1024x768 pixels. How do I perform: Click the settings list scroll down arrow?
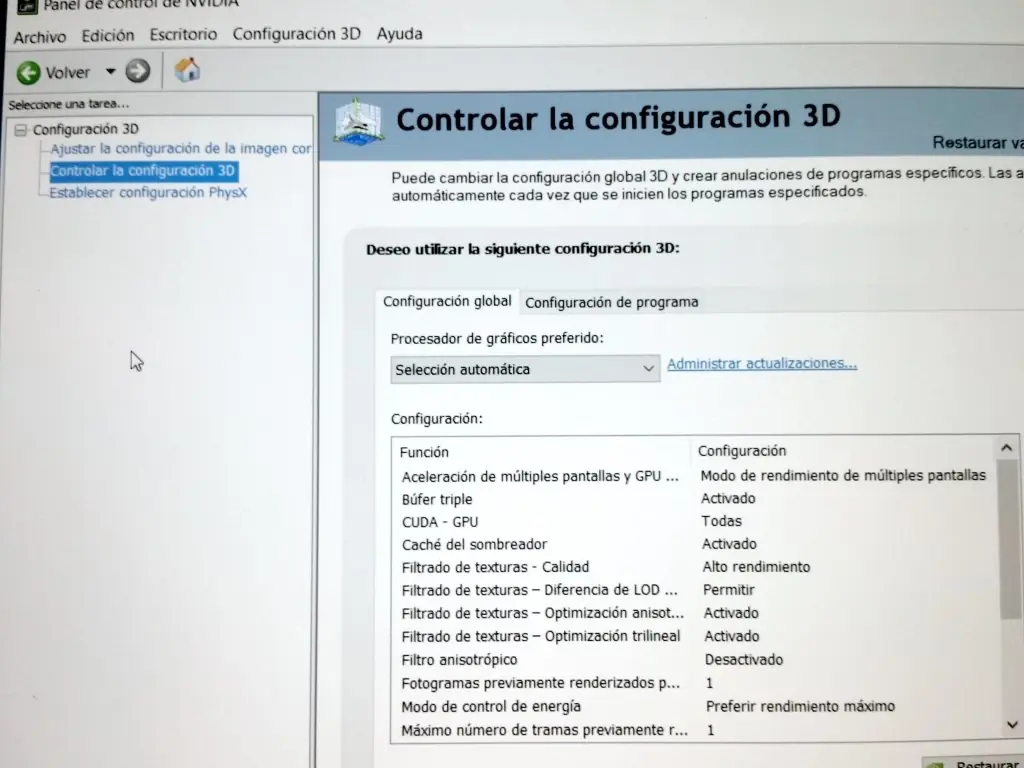[1012, 725]
